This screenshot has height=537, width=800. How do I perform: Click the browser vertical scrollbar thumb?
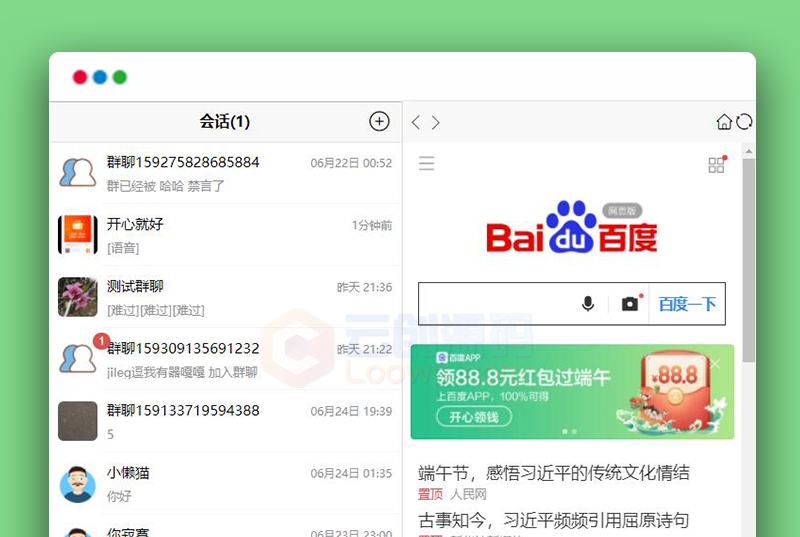coord(748,260)
